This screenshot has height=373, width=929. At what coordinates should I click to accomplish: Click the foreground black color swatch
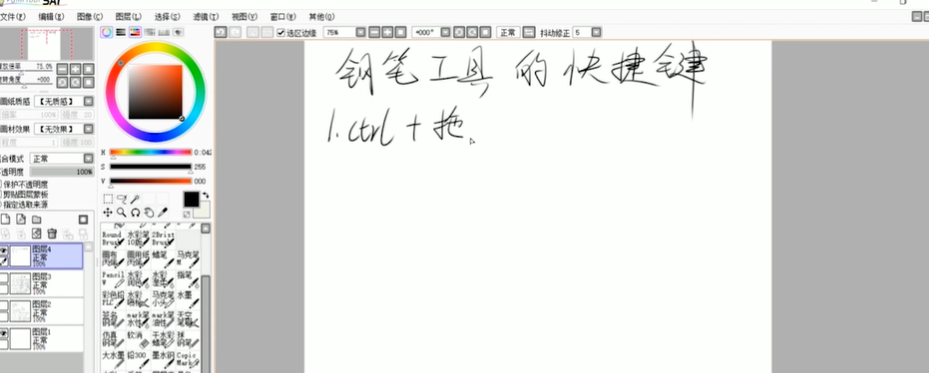click(x=191, y=200)
